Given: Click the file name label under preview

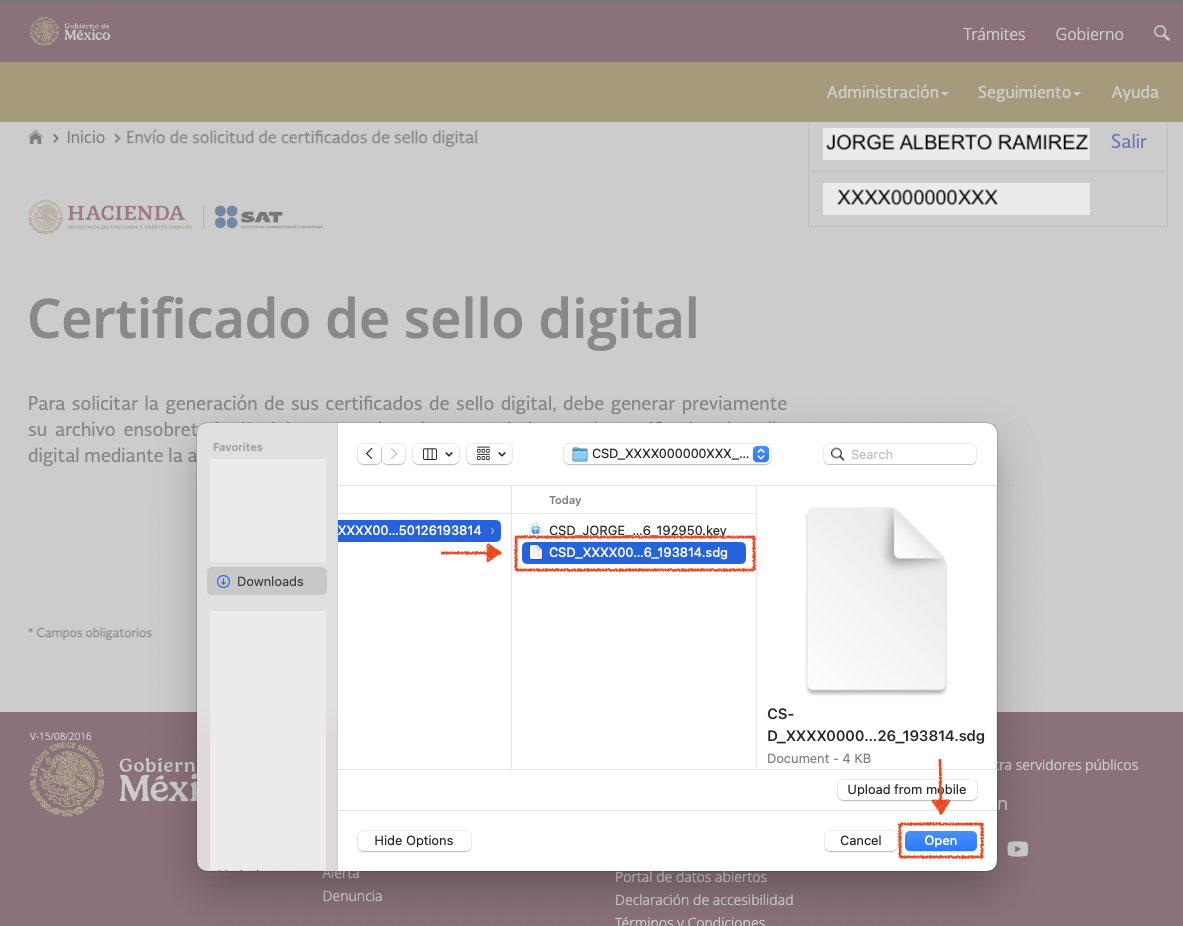Looking at the screenshot, I should [875, 724].
